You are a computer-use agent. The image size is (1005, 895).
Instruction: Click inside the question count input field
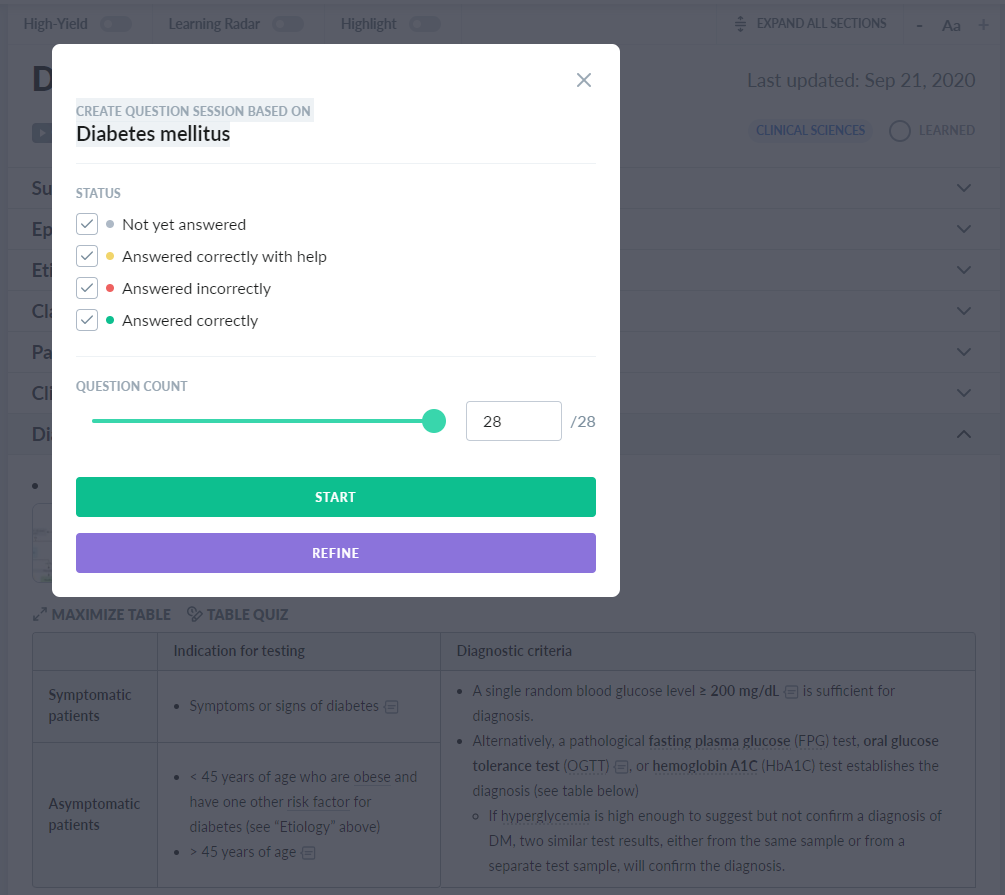513,421
